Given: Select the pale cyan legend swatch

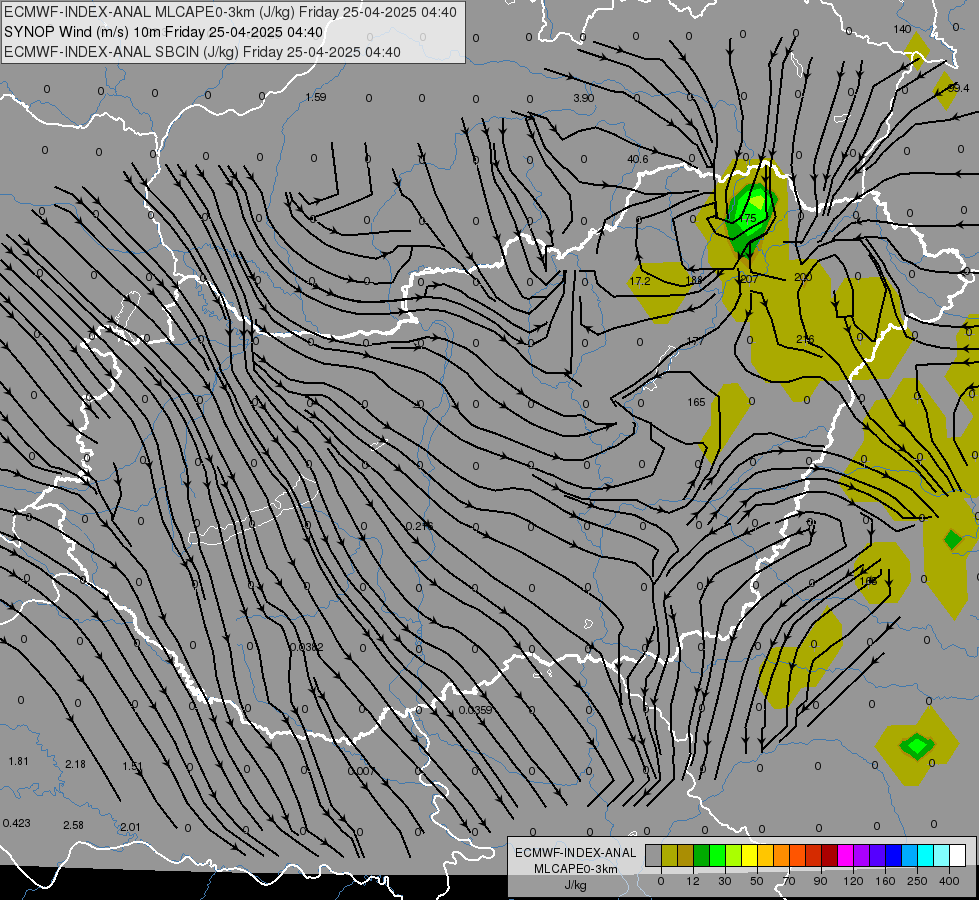Looking at the screenshot, I should (x=941, y=855).
